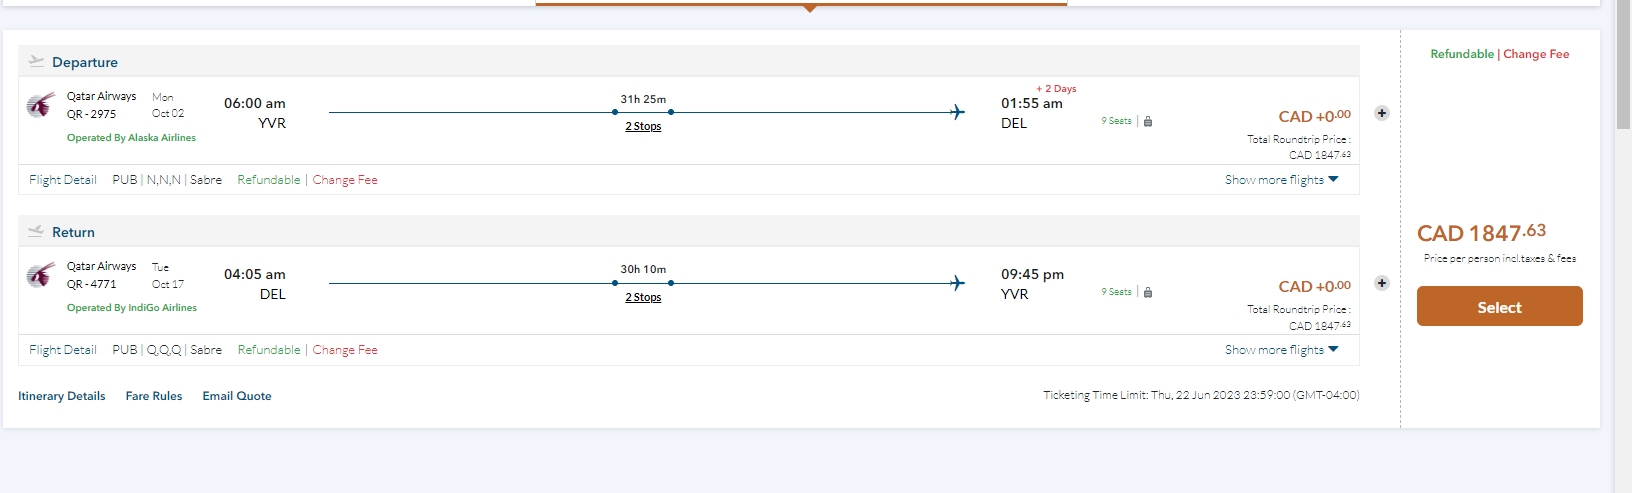View the 2 Stops details for DEL to YVR
This screenshot has height=493, width=1632.
[x=643, y=297]
